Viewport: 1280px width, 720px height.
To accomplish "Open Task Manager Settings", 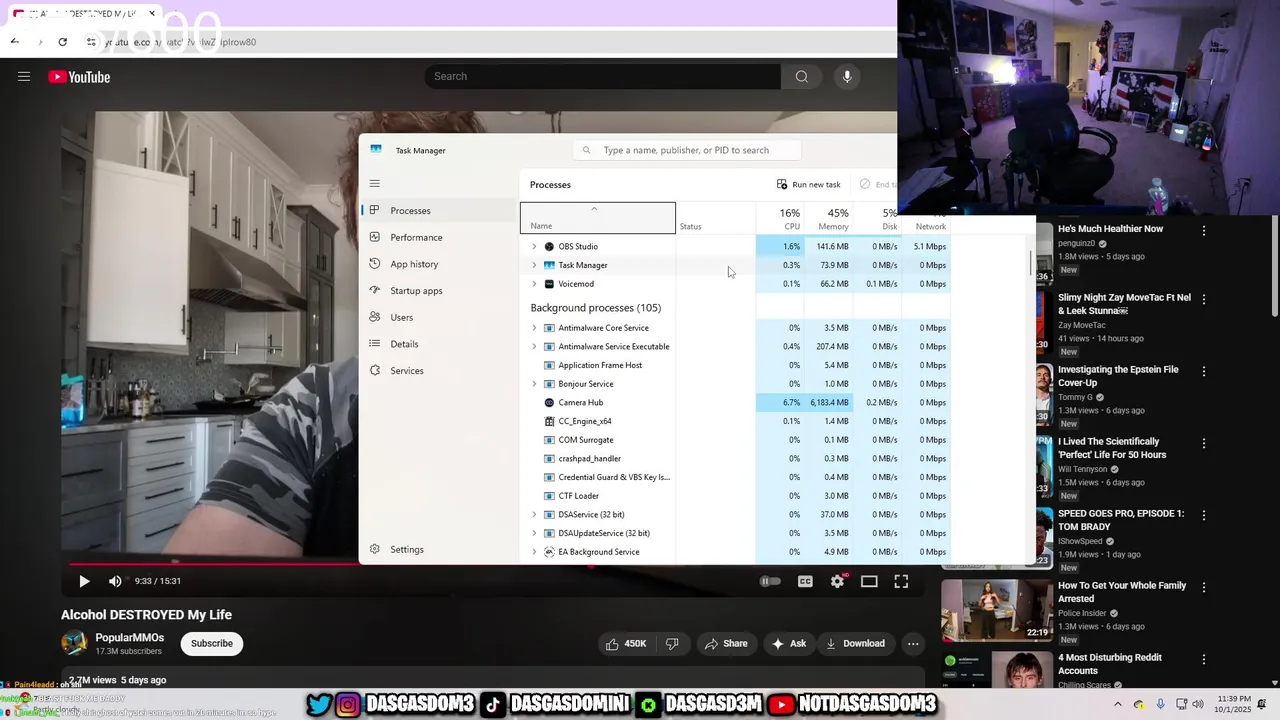I will tap(438, 549).
